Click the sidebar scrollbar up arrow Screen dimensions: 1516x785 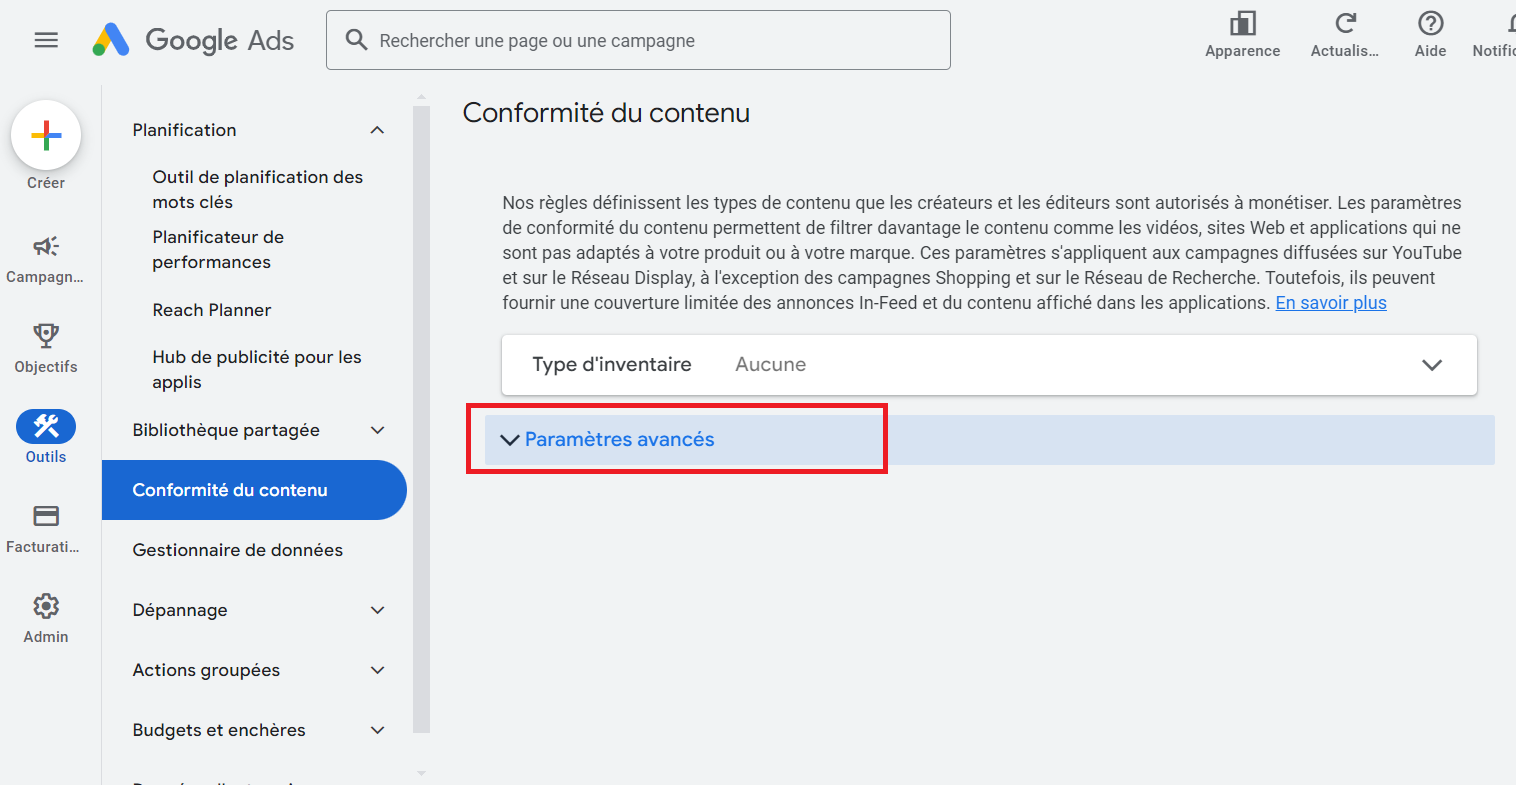coord(421,98)
